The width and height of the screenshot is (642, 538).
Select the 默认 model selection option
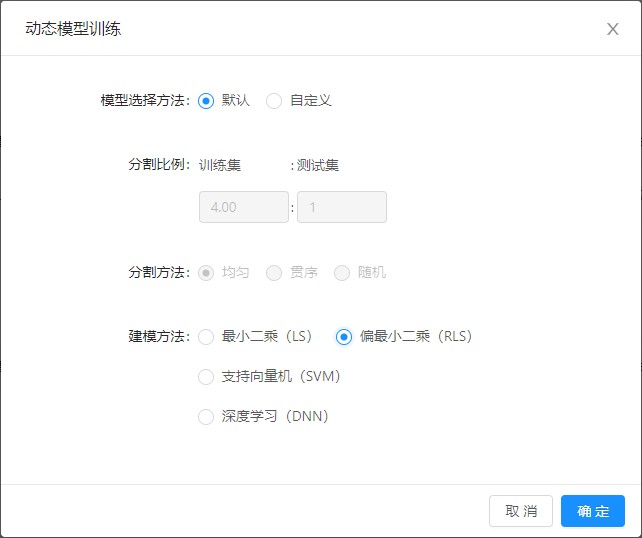pos(207,101)
